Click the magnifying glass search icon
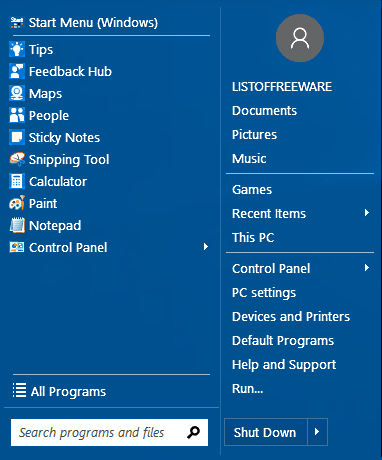This screenshot has width=382, height=460. point(193,432)
